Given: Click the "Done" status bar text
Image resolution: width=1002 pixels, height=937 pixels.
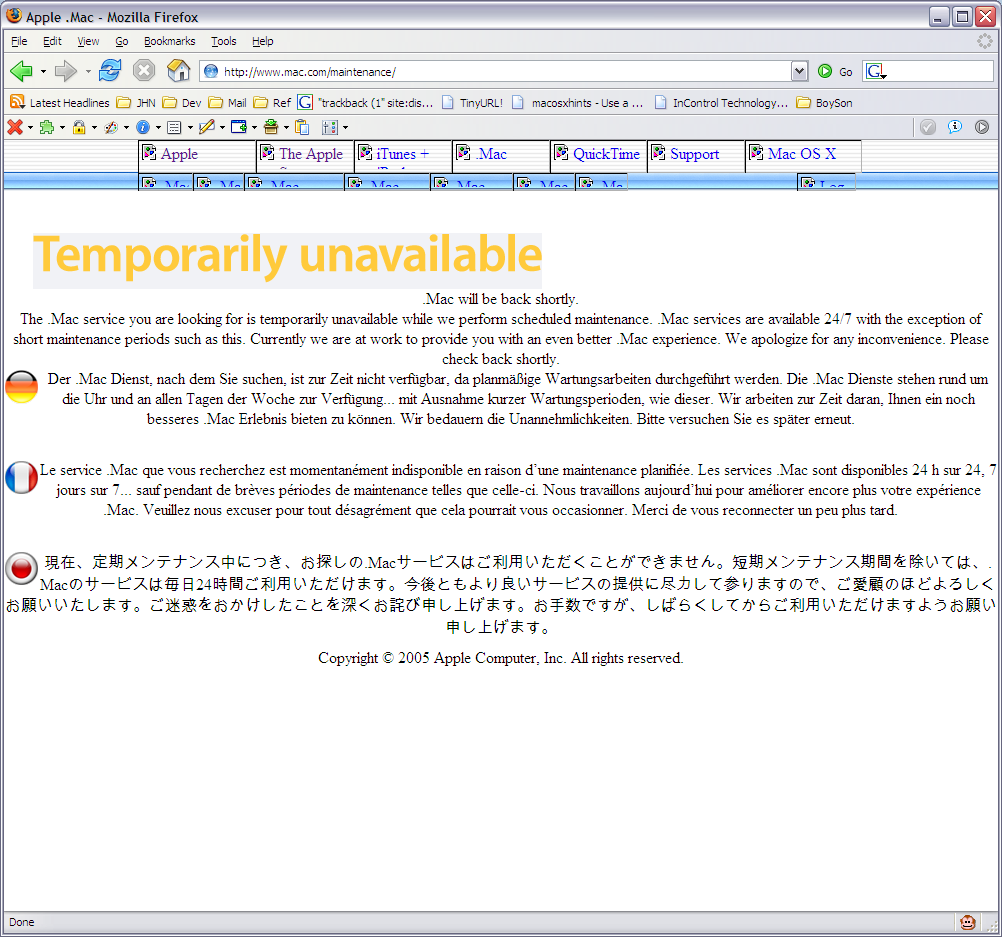Looking at the screenshot, I should [x=22, y=922].
